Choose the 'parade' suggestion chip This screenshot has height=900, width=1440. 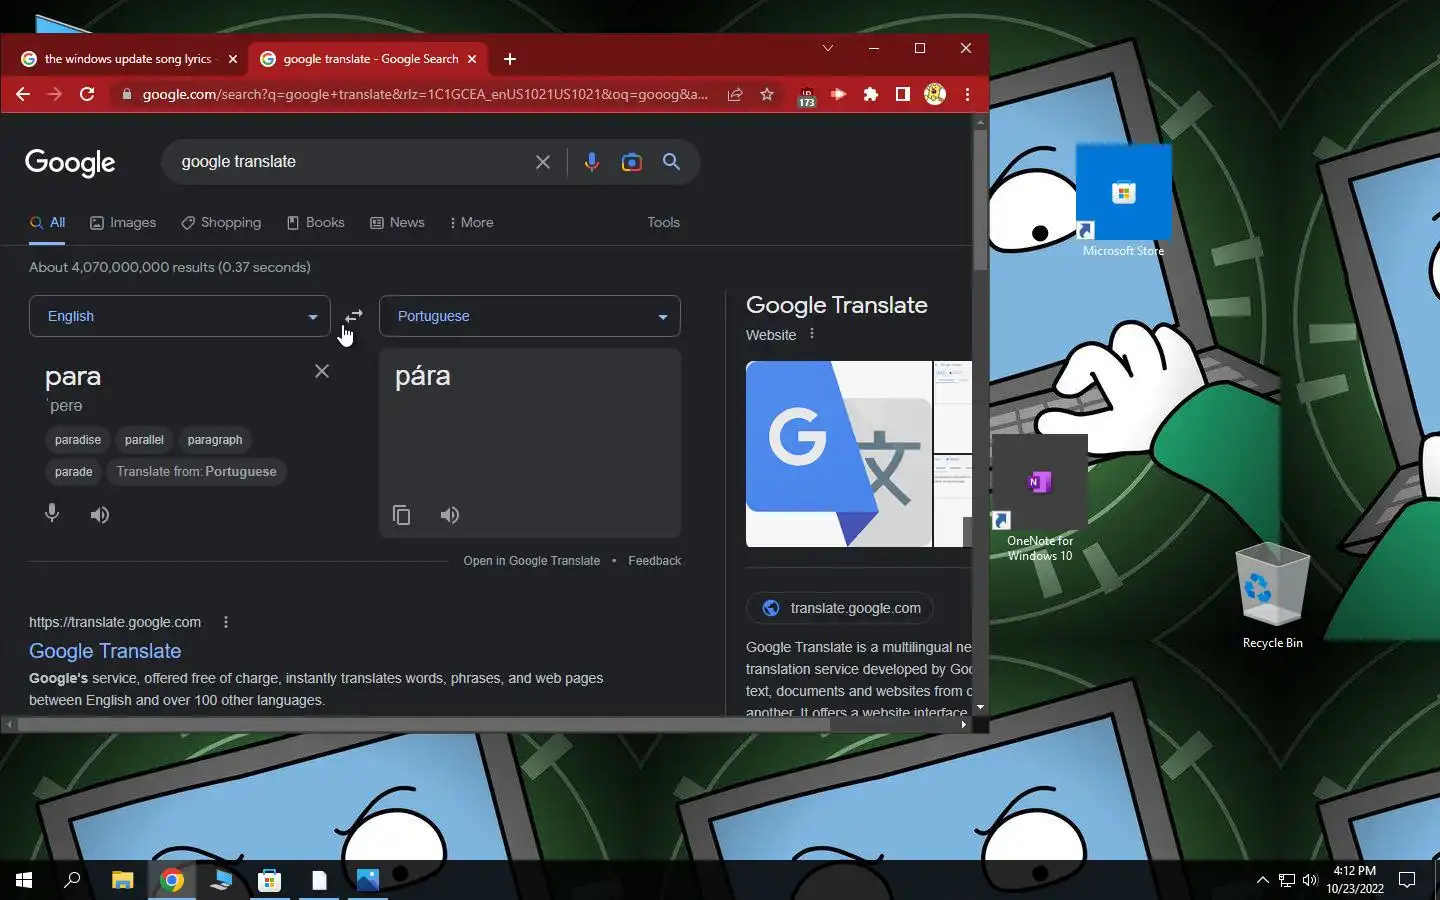[73, 472]
